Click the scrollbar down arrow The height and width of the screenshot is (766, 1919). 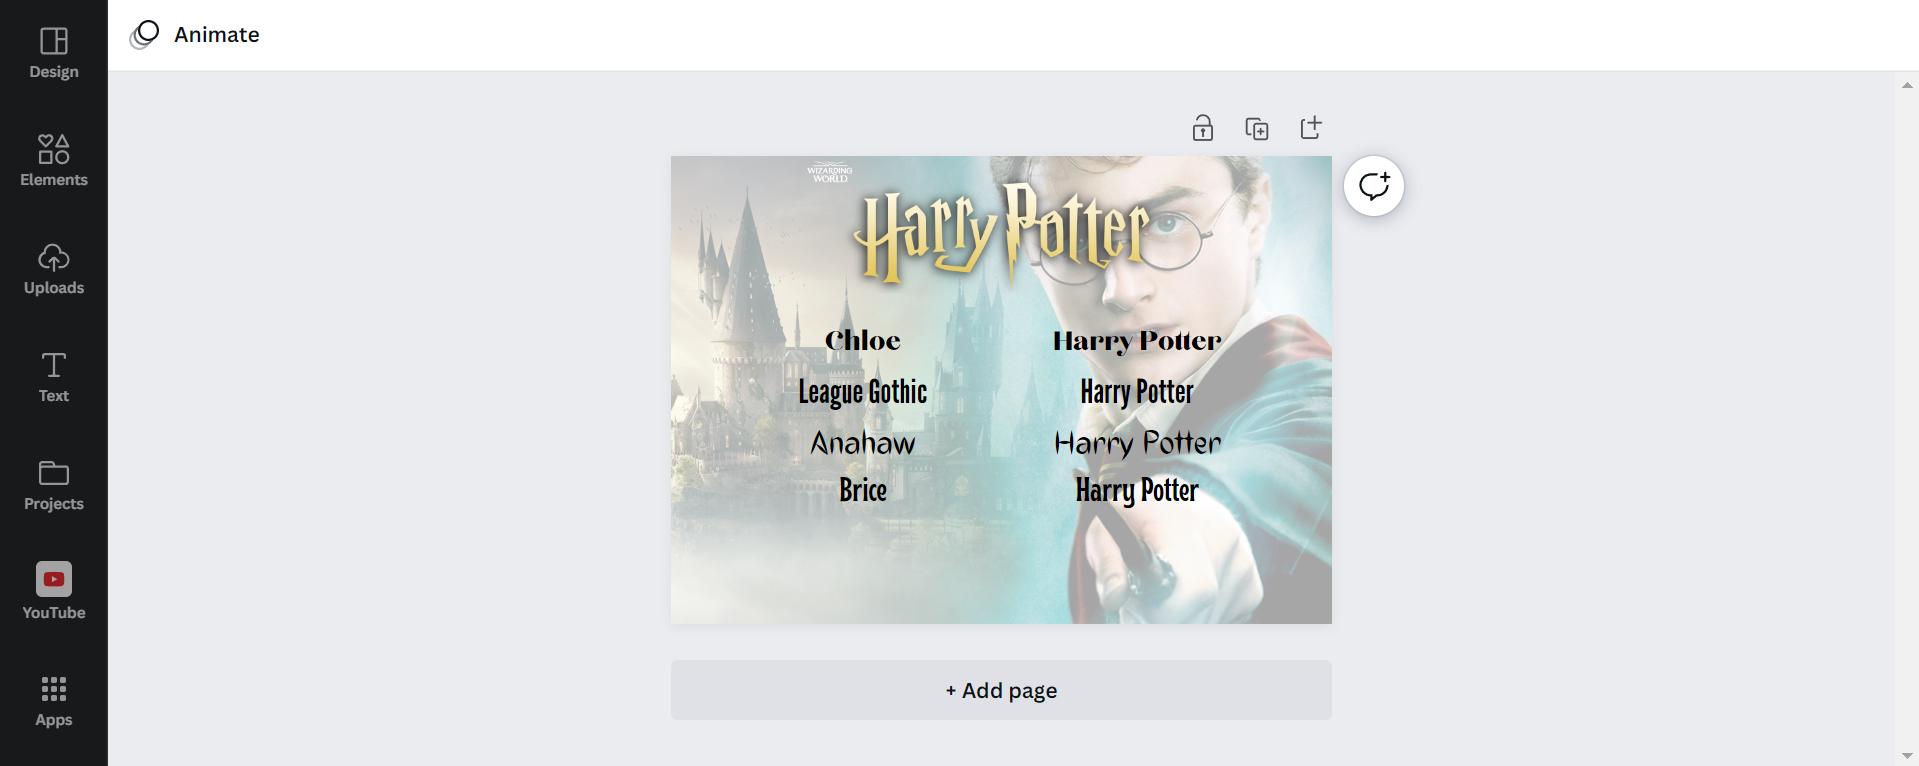click(1907, 756)
